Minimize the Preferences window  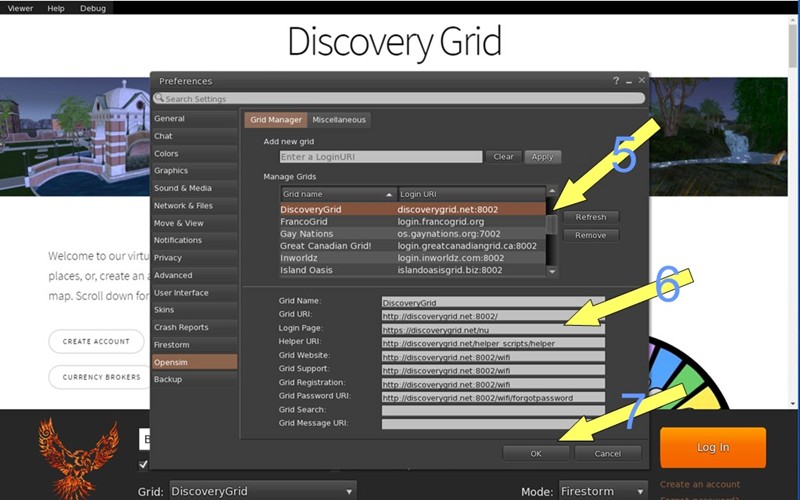(629, 81)
